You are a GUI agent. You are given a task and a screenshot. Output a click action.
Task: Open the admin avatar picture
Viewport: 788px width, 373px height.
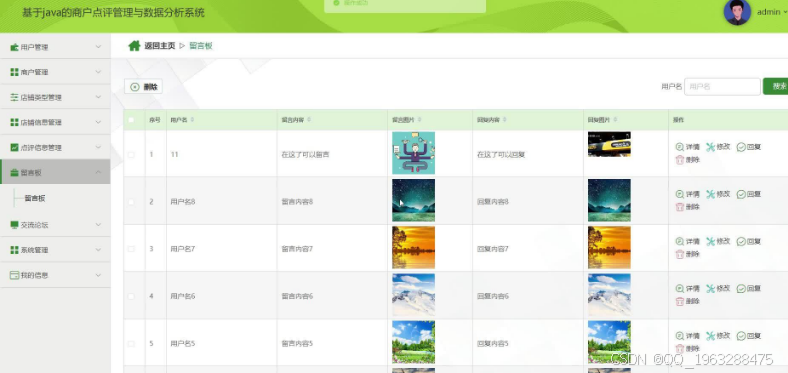737,12
